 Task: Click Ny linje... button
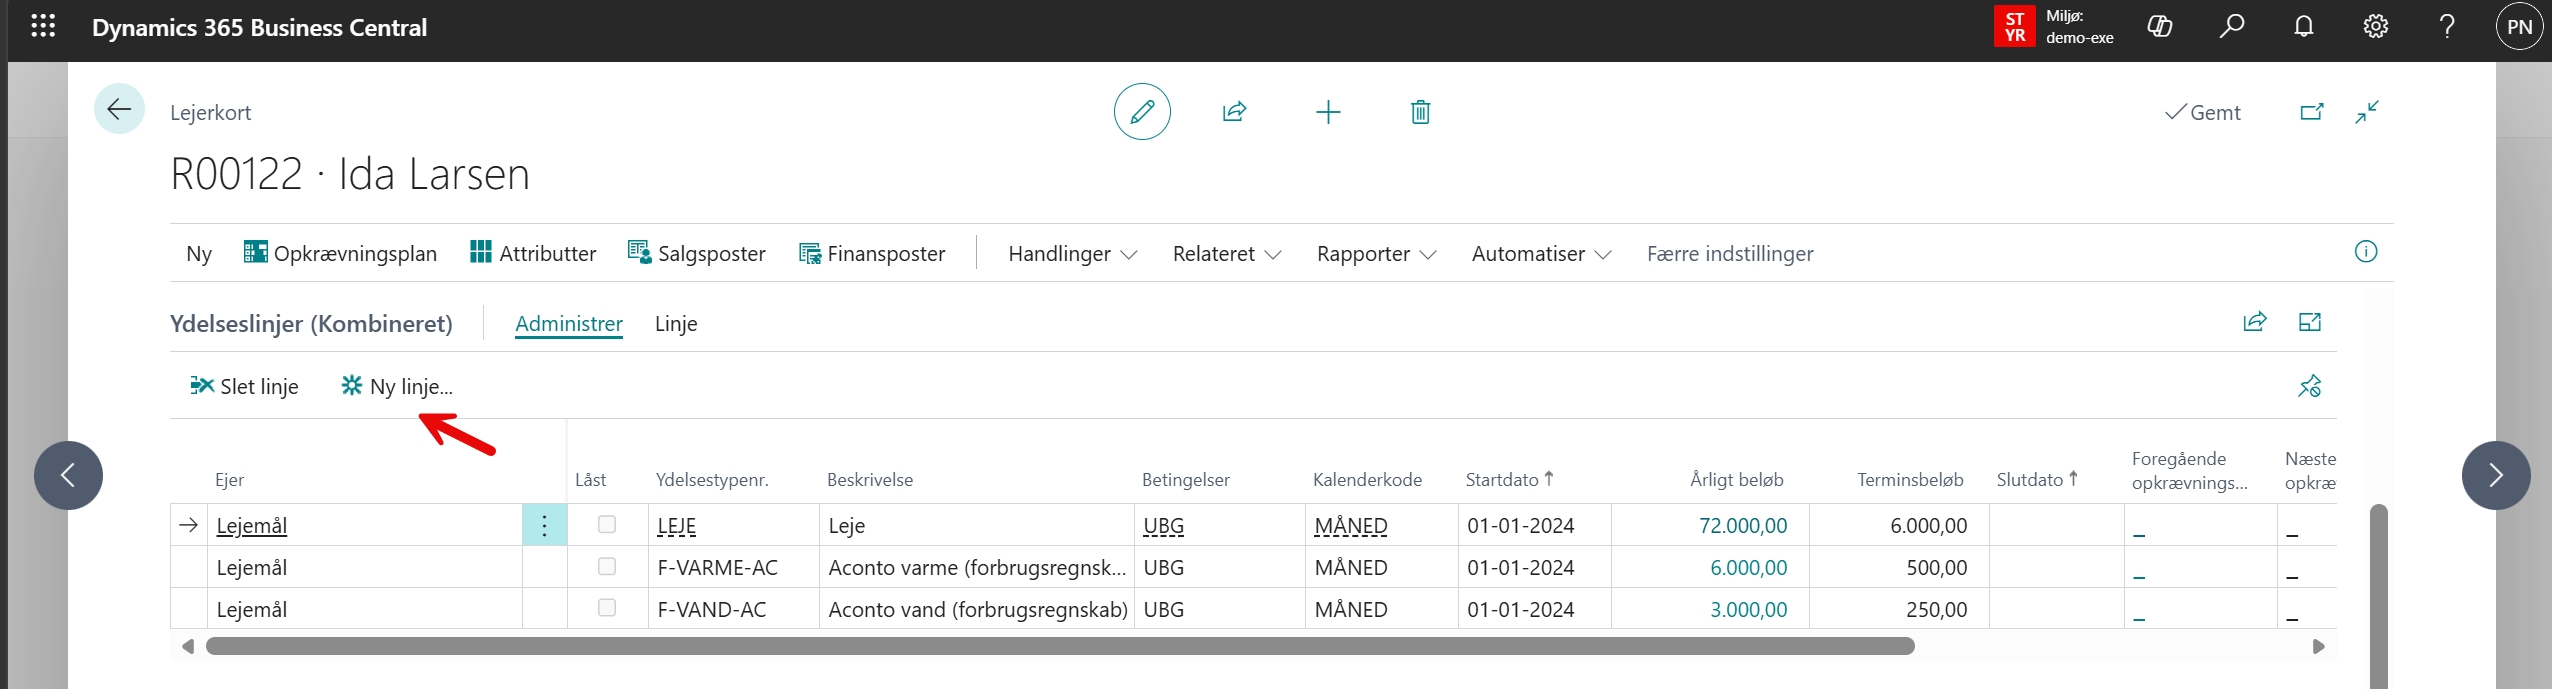tap(397, 386)
